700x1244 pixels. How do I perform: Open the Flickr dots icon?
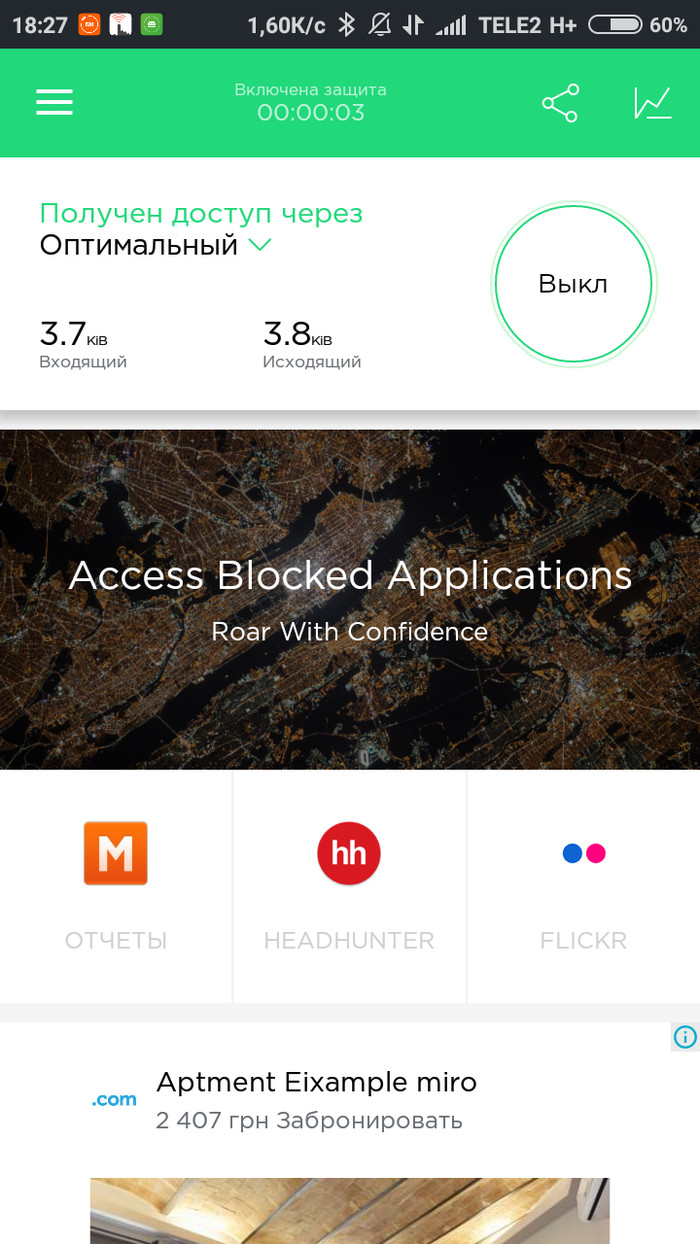pos(584,853)
